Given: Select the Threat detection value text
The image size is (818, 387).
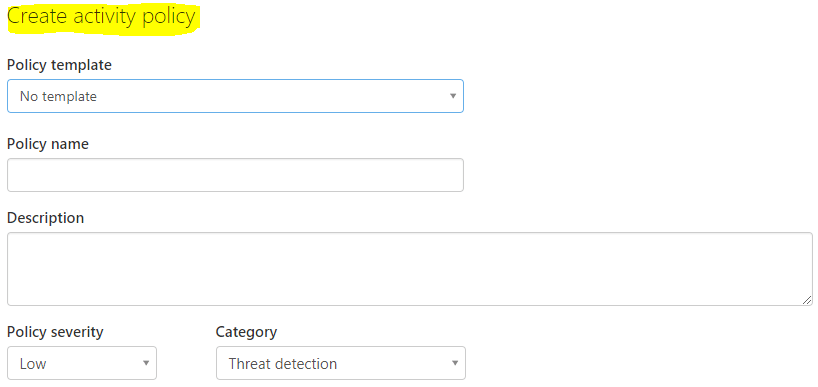Looking at the screenshot, I should (283, 364).
